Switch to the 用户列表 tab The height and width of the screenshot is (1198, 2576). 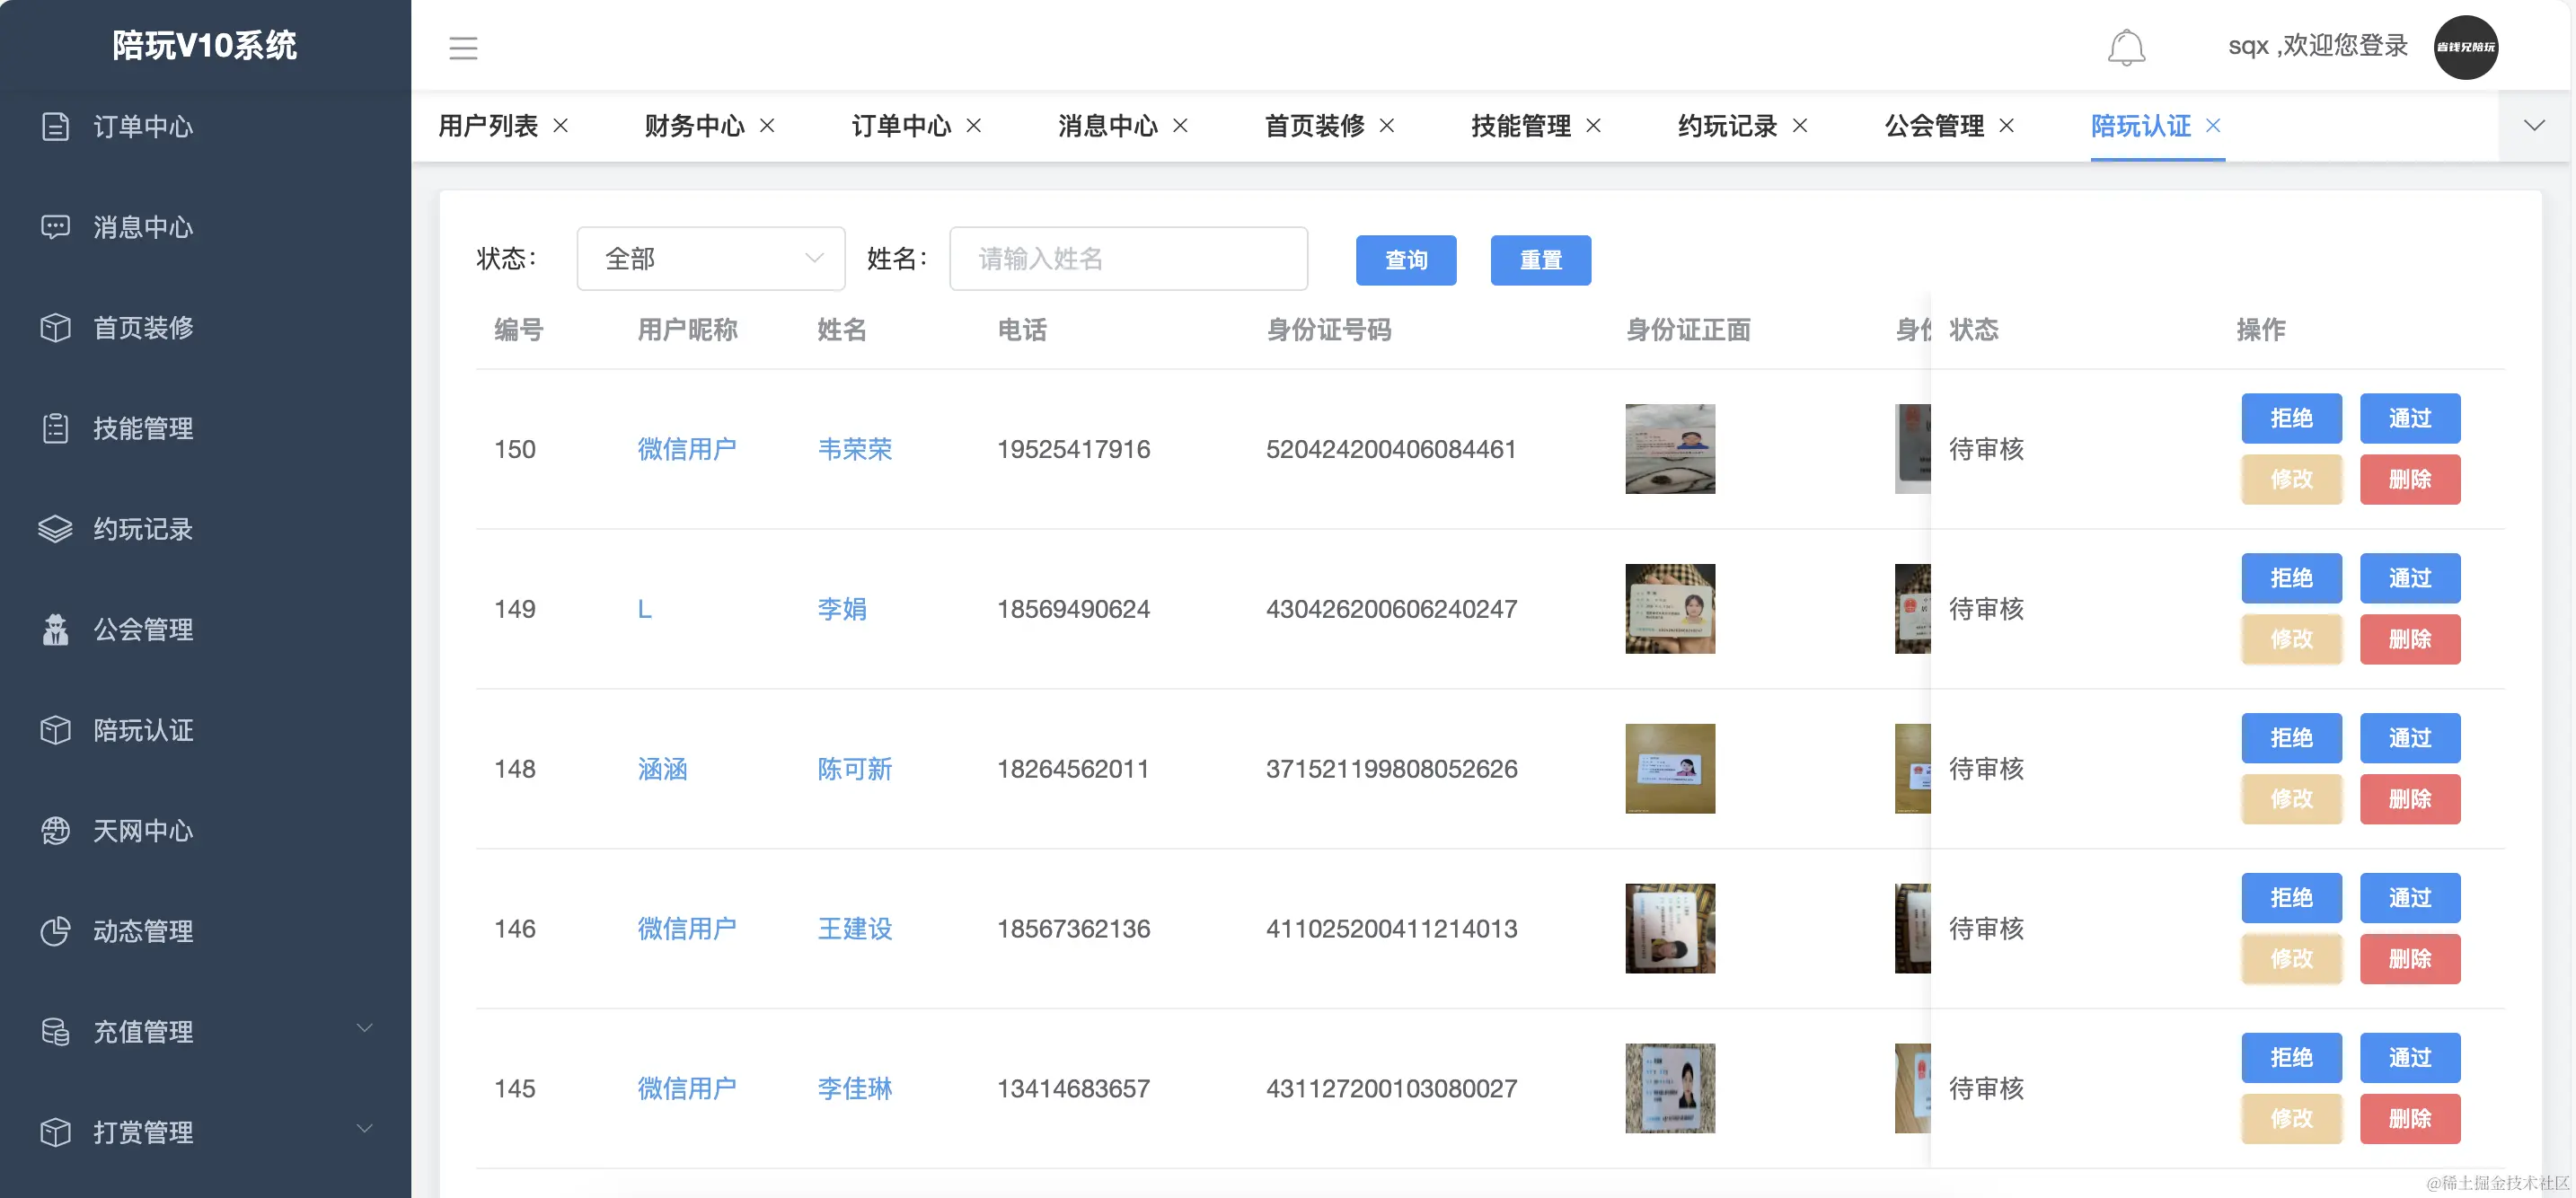[487, 126]
